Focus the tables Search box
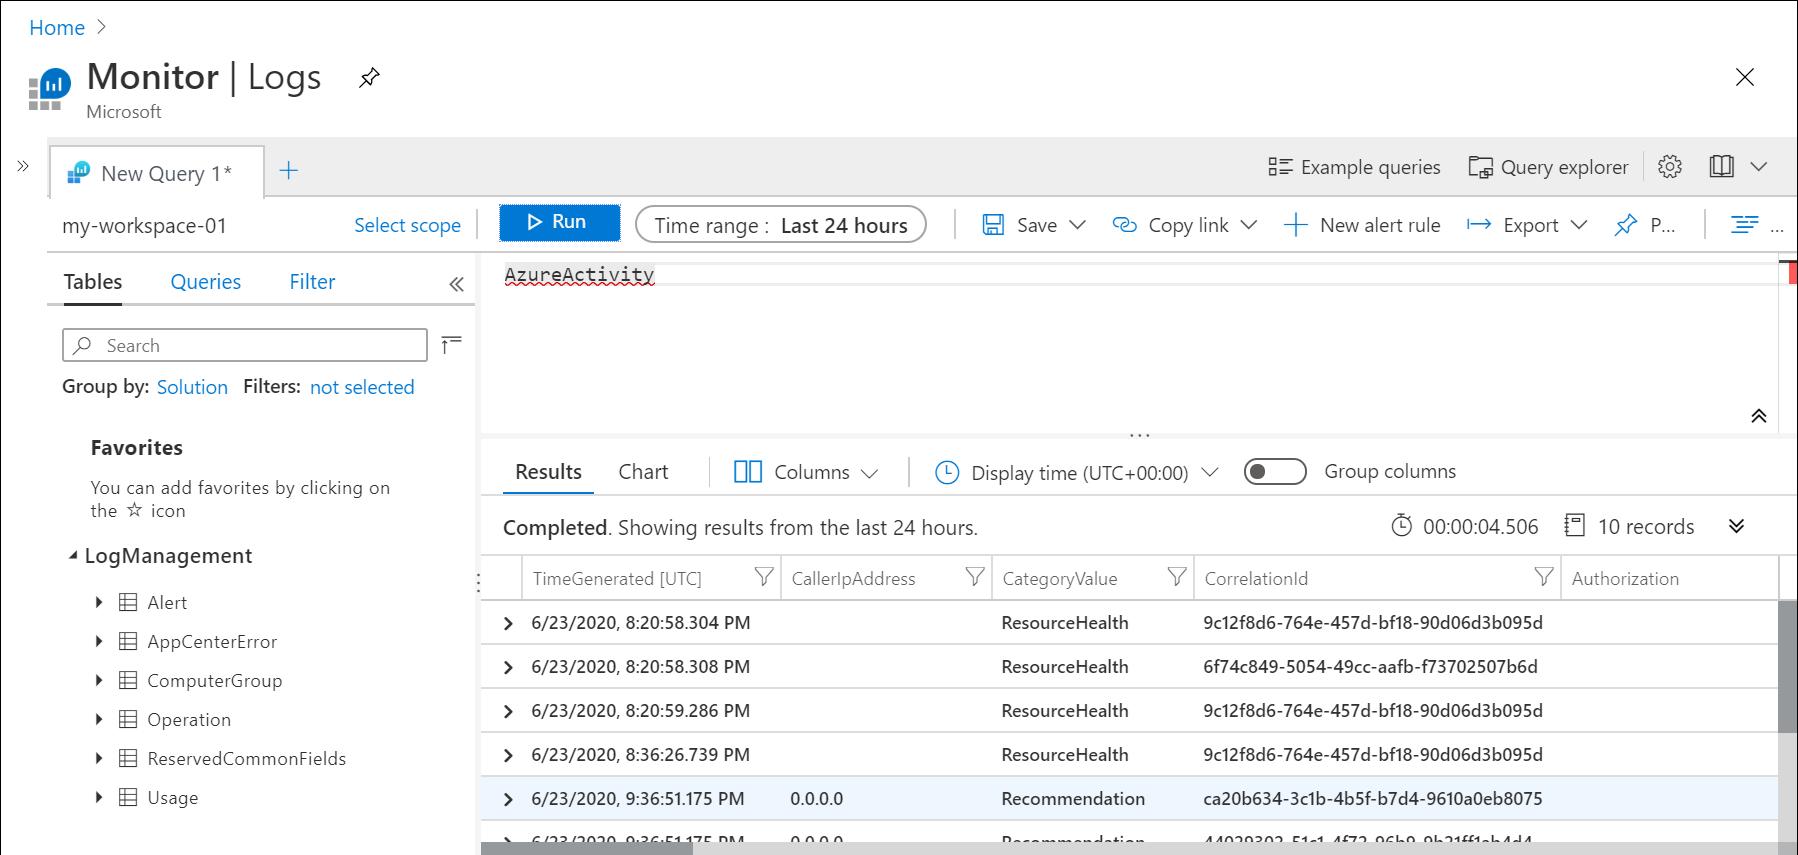This screenshot has width=1798, height=855. coord(245,345)
